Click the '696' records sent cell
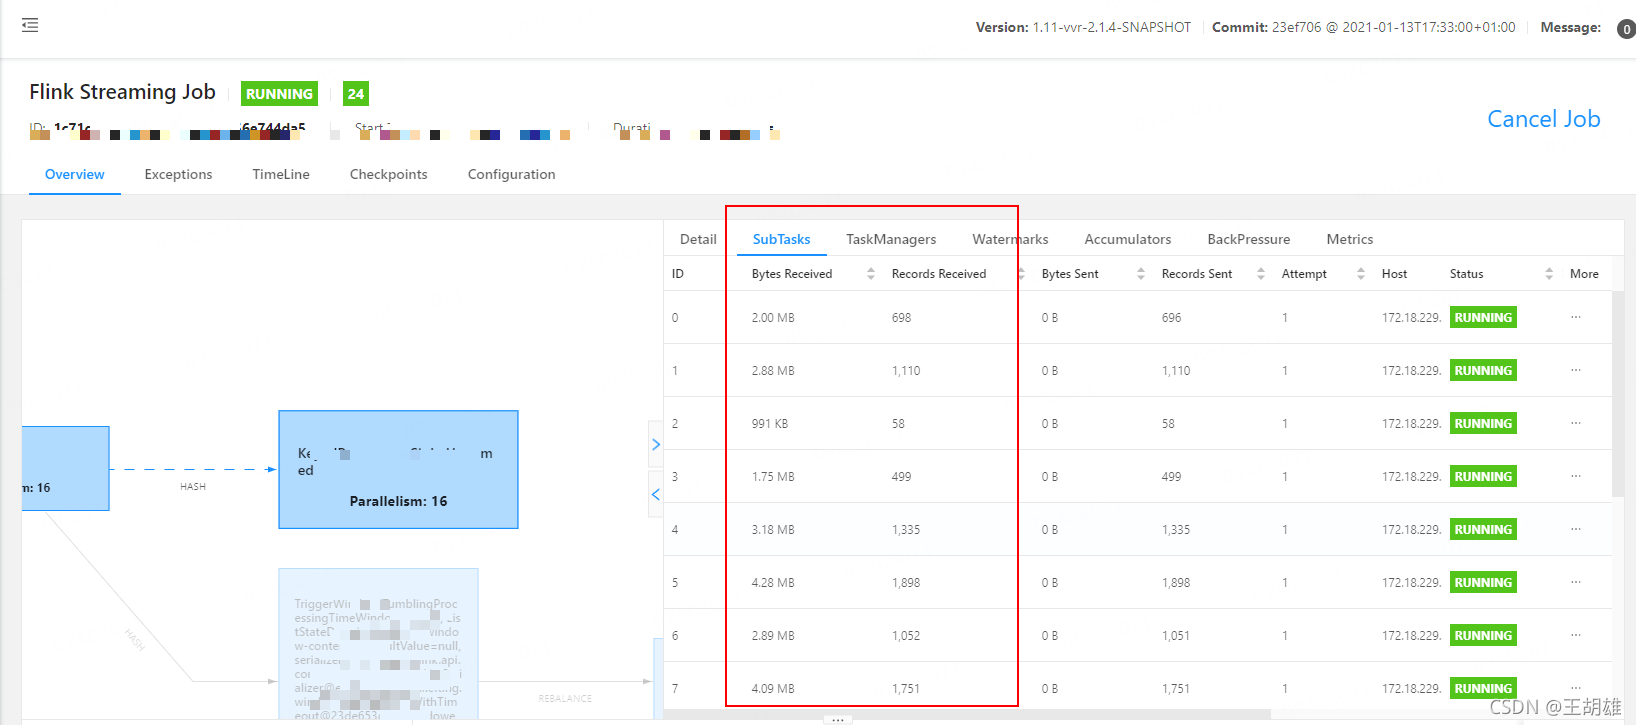Screen dimensions: 1636x725 [1171, 318]
